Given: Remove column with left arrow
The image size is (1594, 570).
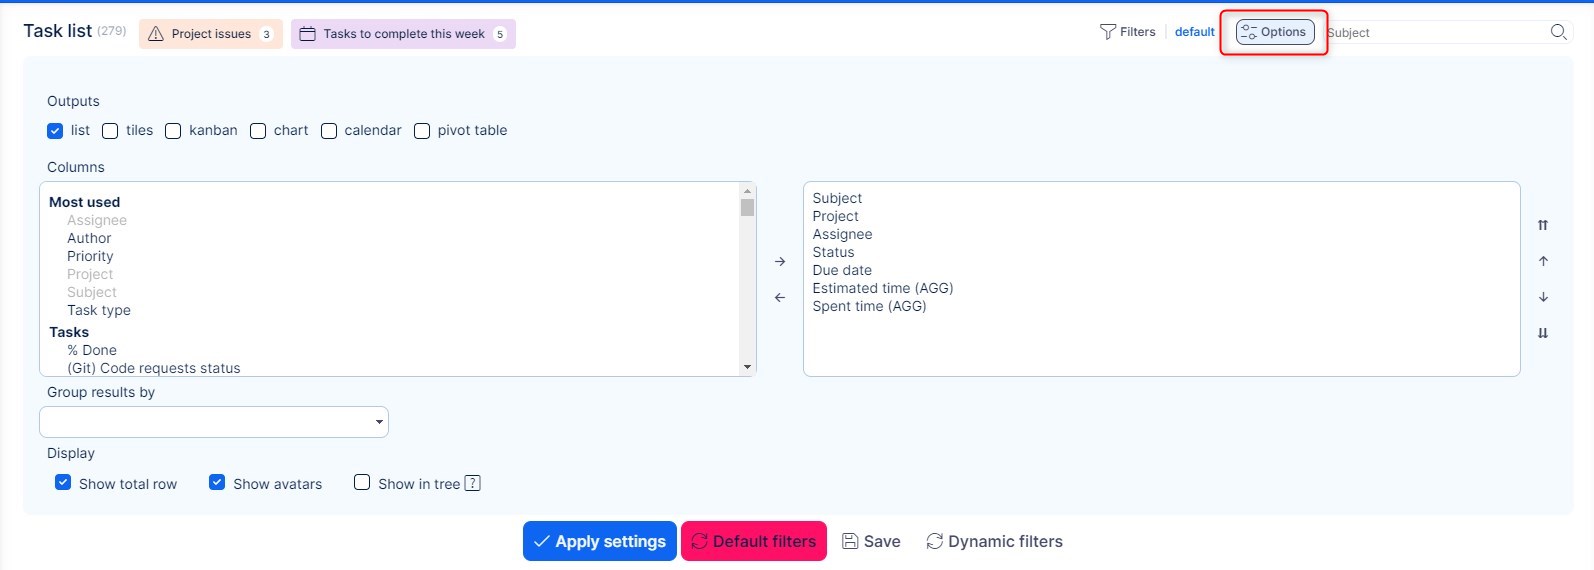Looking at the screenshot, I should tap(780, 298).
